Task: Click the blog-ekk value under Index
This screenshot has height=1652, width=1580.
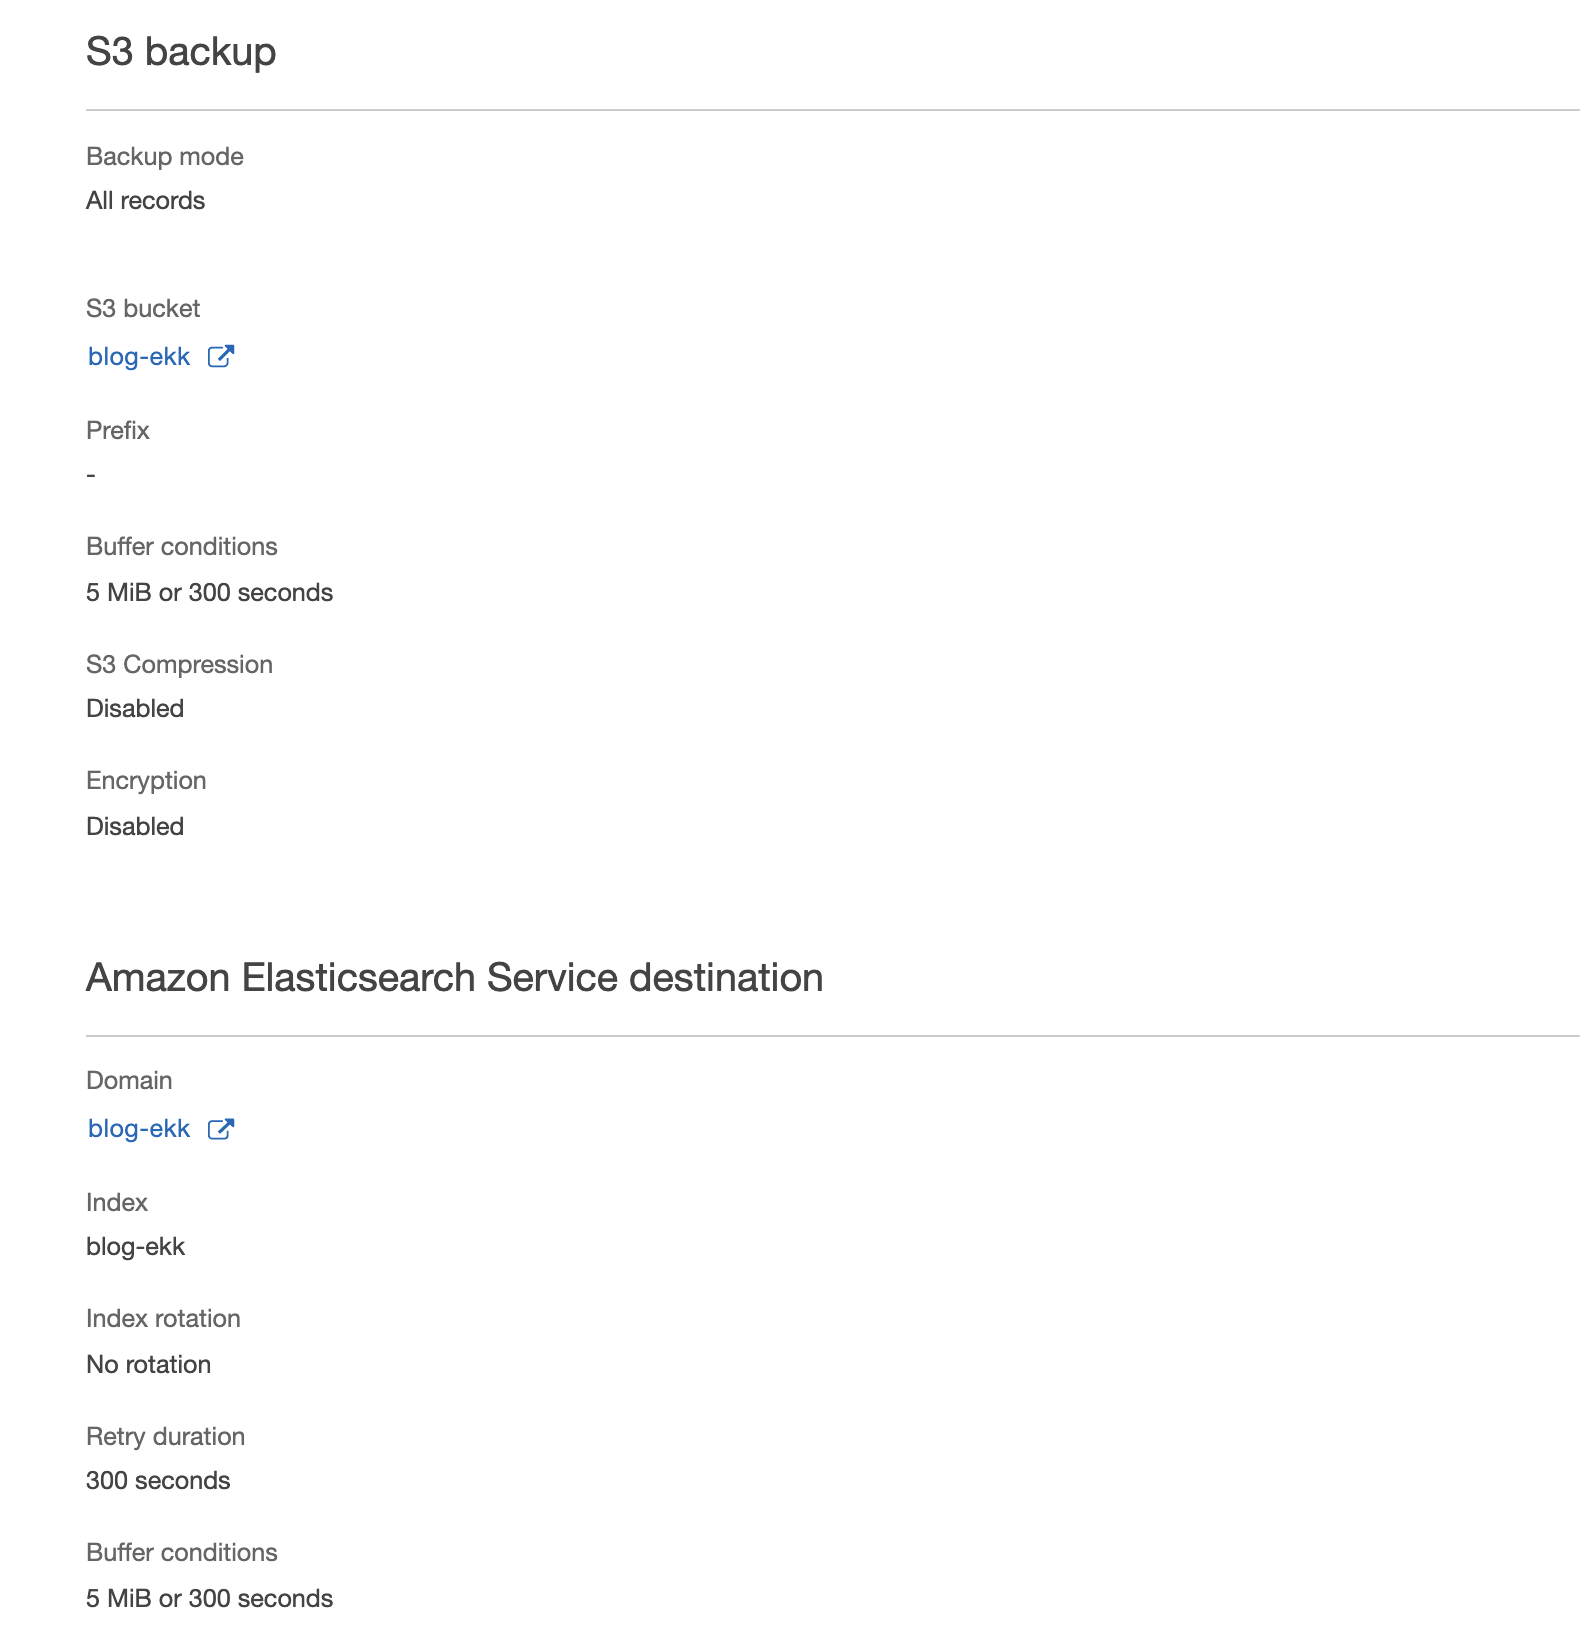Action: click(x=136, y=1247)
